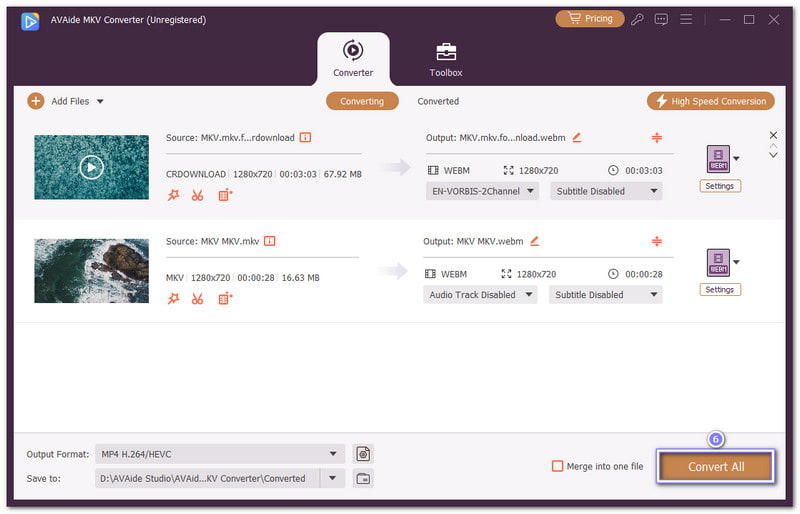Select the Converting tab
800x514 pixels.
[362, 101]
